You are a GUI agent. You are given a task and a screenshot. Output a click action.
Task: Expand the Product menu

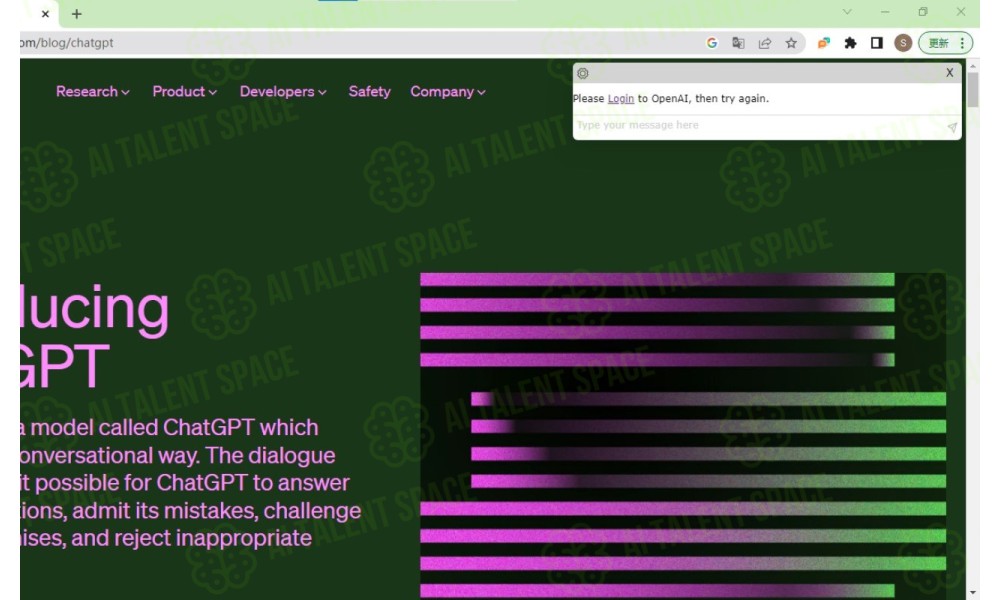184,92
